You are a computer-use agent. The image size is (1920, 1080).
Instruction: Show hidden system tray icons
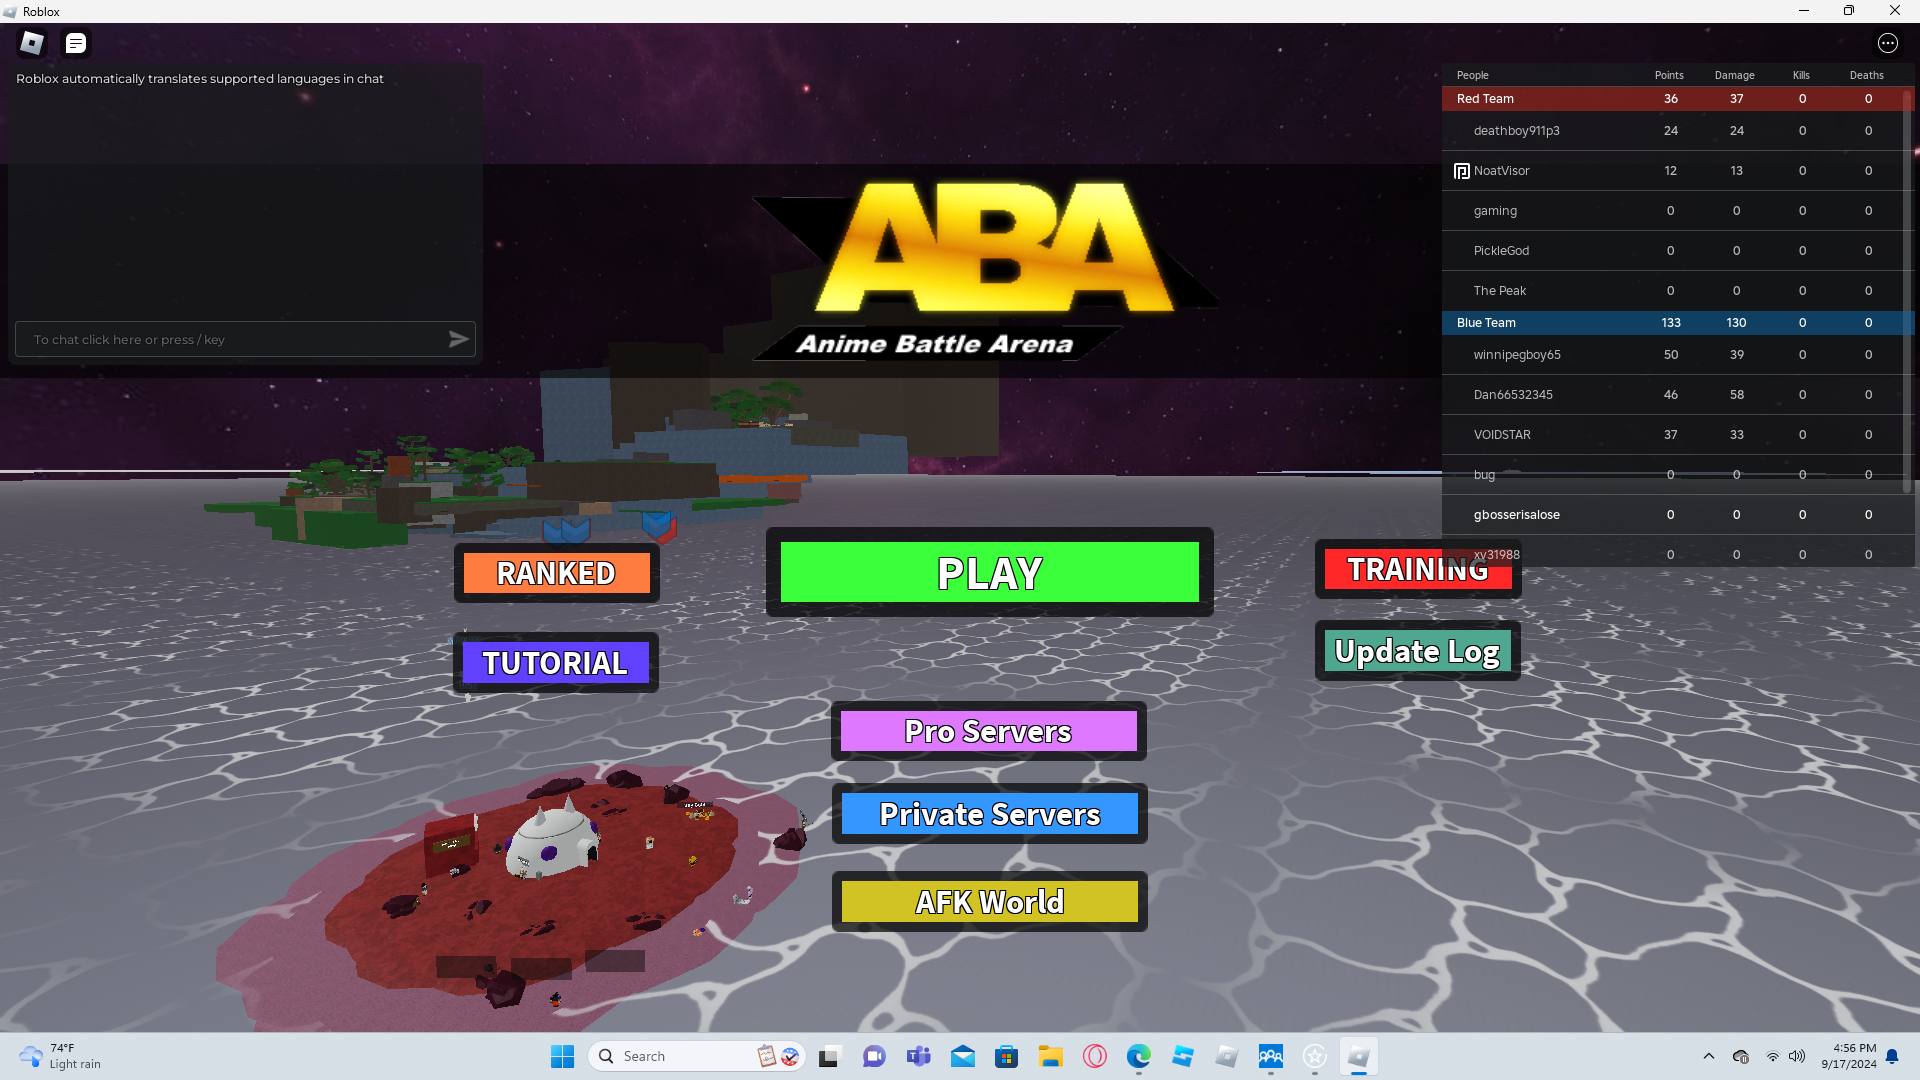1708,1056
